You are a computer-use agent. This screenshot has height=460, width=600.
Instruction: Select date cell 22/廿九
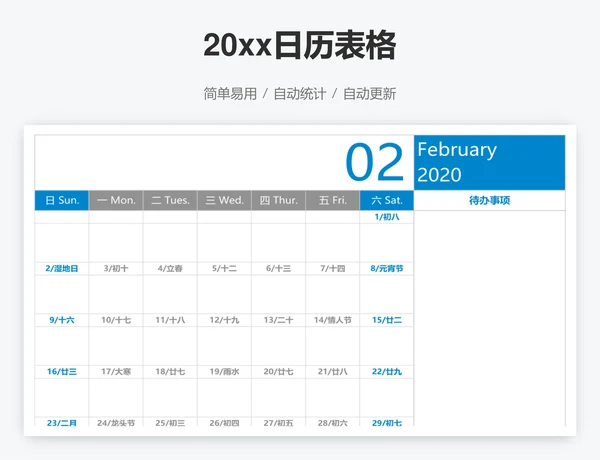click(x=387, y=372)
